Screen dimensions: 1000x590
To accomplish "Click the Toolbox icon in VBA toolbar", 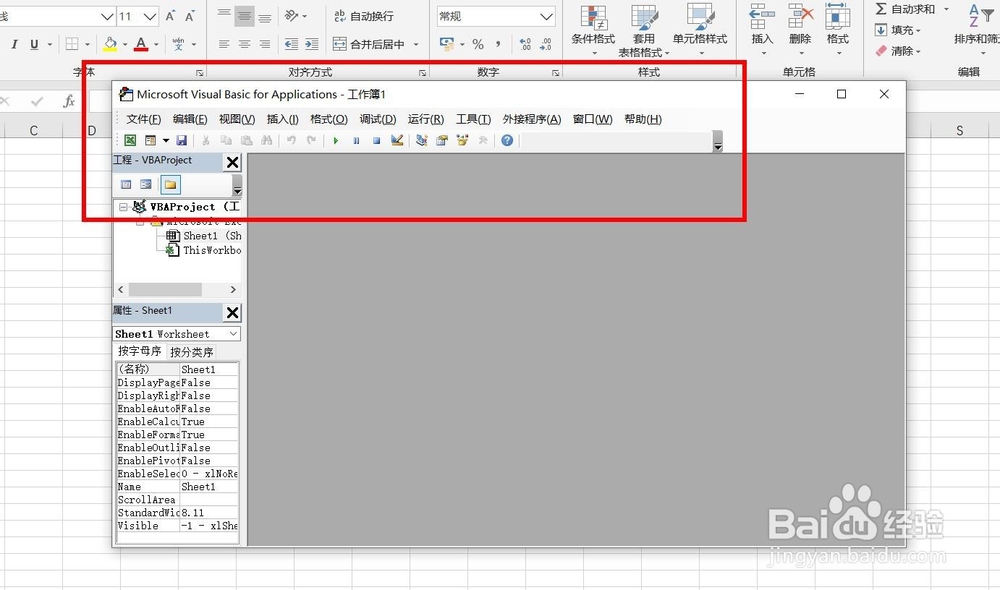I will tap(483, 140).
